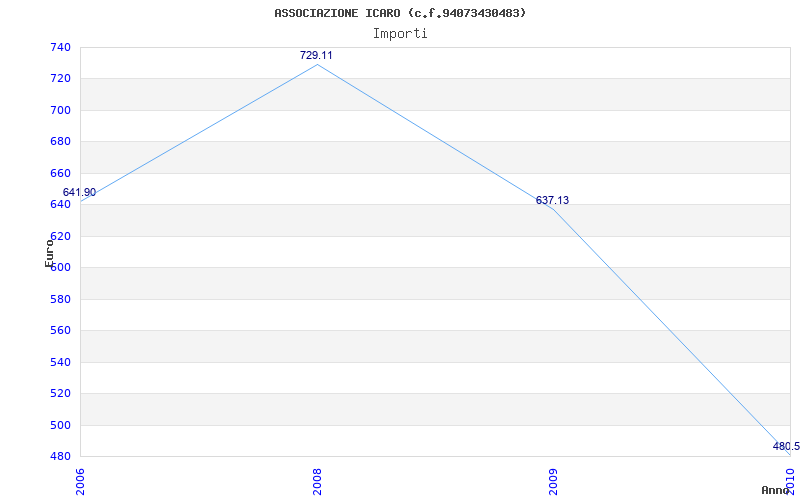Click the 729.11 data label

point(316,55)
